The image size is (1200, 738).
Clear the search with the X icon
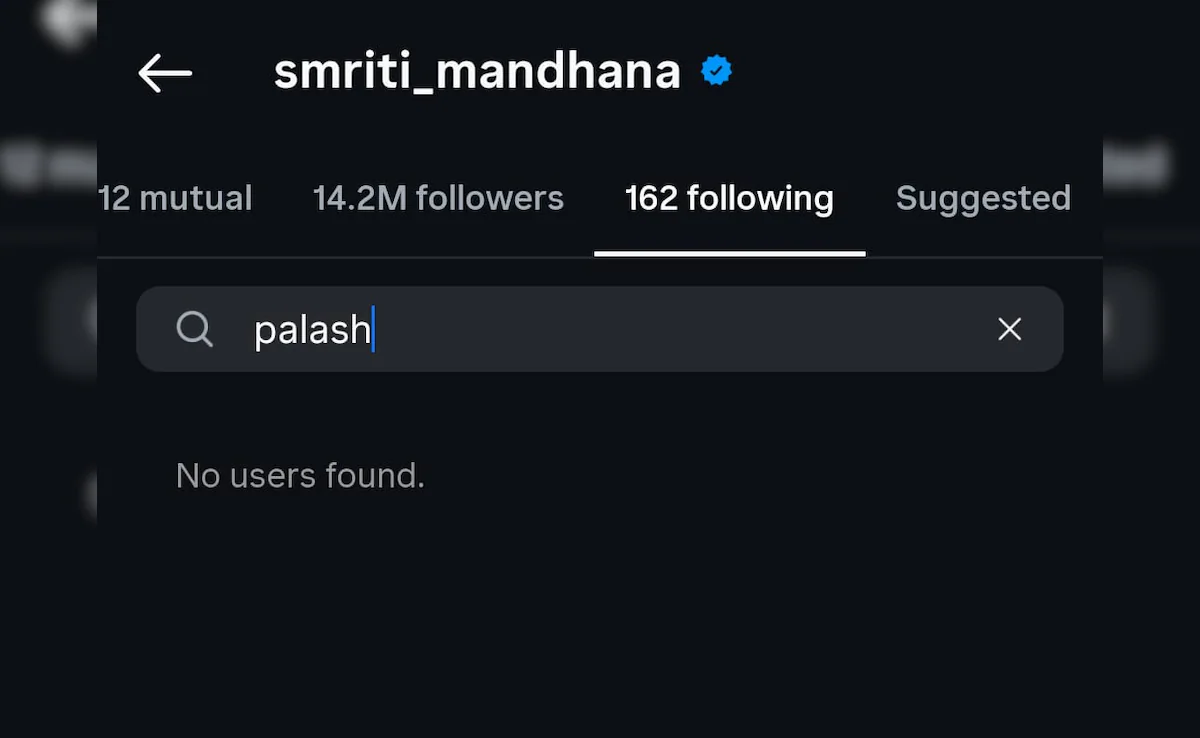tap(1010, 329)
